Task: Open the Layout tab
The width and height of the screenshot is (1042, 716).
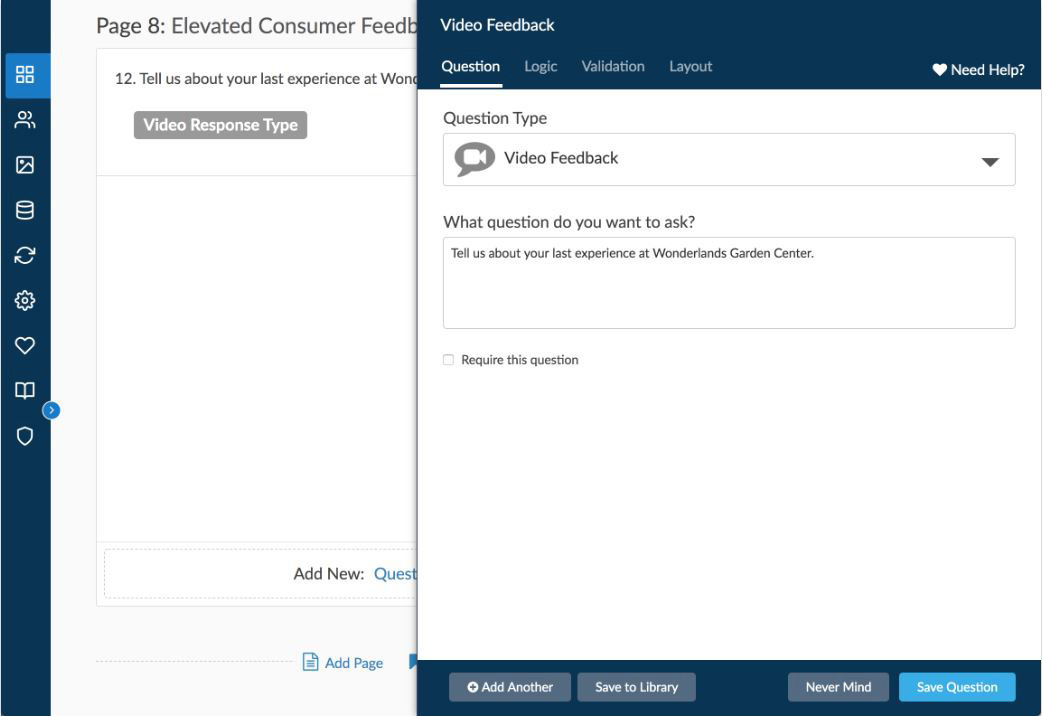Action: tap(690, 67)
